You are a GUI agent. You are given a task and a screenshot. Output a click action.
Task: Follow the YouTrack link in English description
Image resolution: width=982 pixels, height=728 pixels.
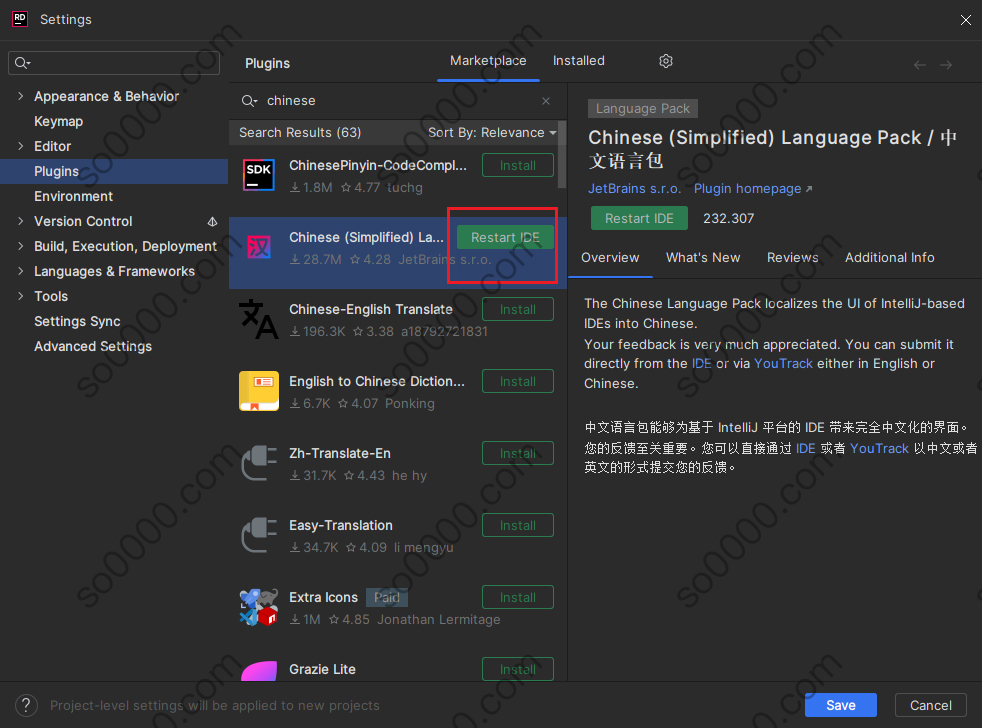tap(783, 364)
